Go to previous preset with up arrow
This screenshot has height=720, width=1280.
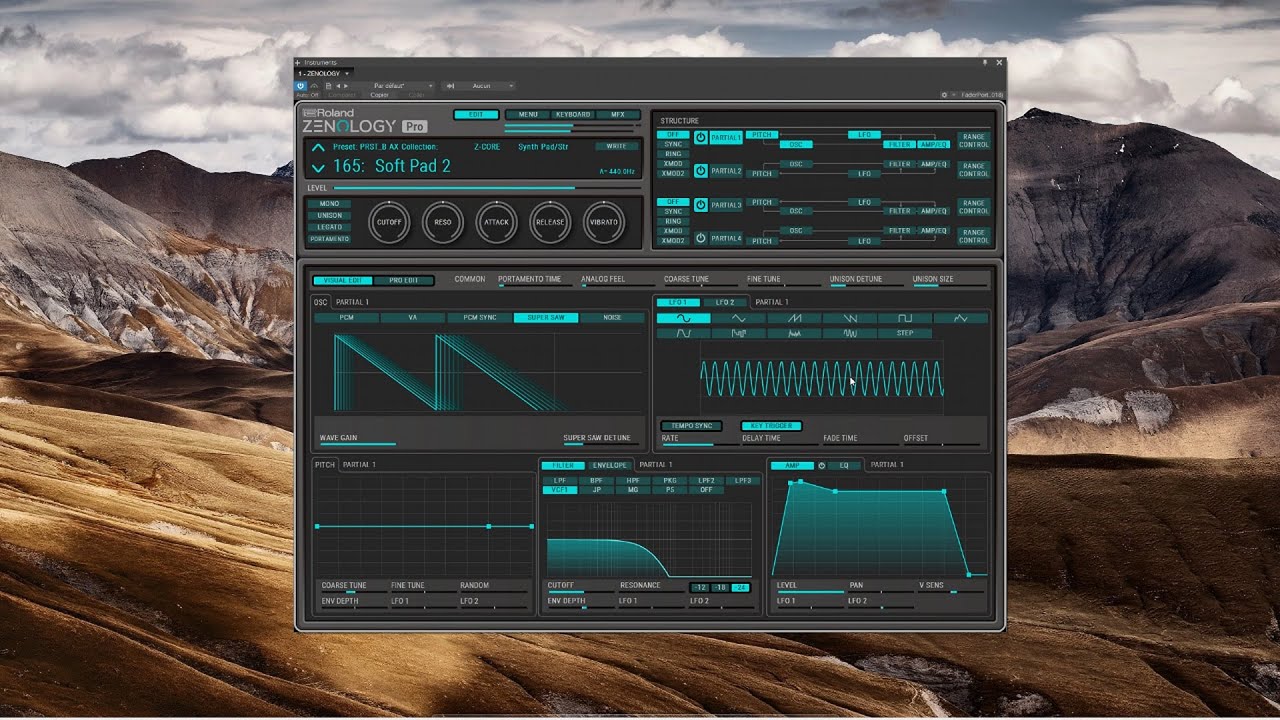click(318, 148)
